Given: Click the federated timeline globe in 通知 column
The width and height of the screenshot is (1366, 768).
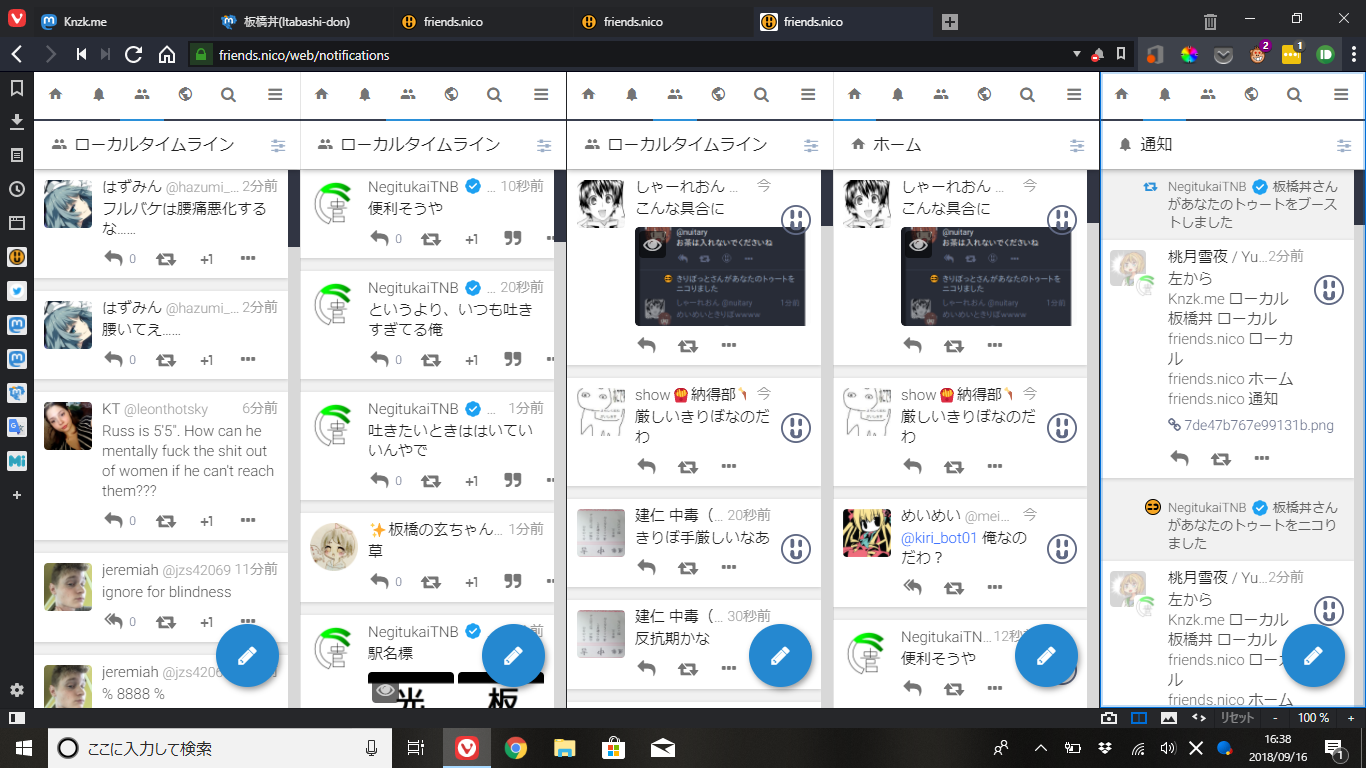Looking at the screenshot, I should pos(1251,94).
